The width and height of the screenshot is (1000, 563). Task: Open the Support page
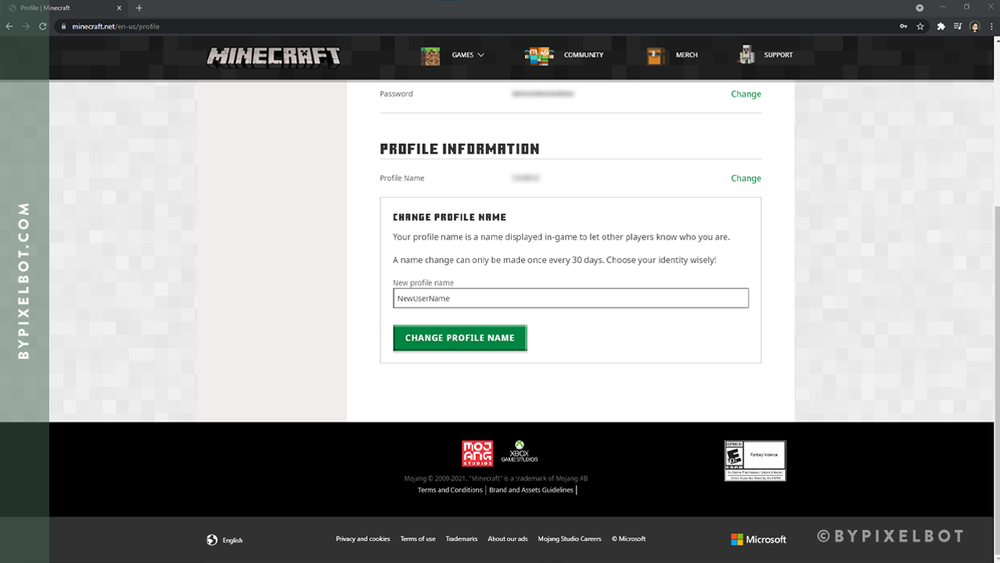pos(778,55)
